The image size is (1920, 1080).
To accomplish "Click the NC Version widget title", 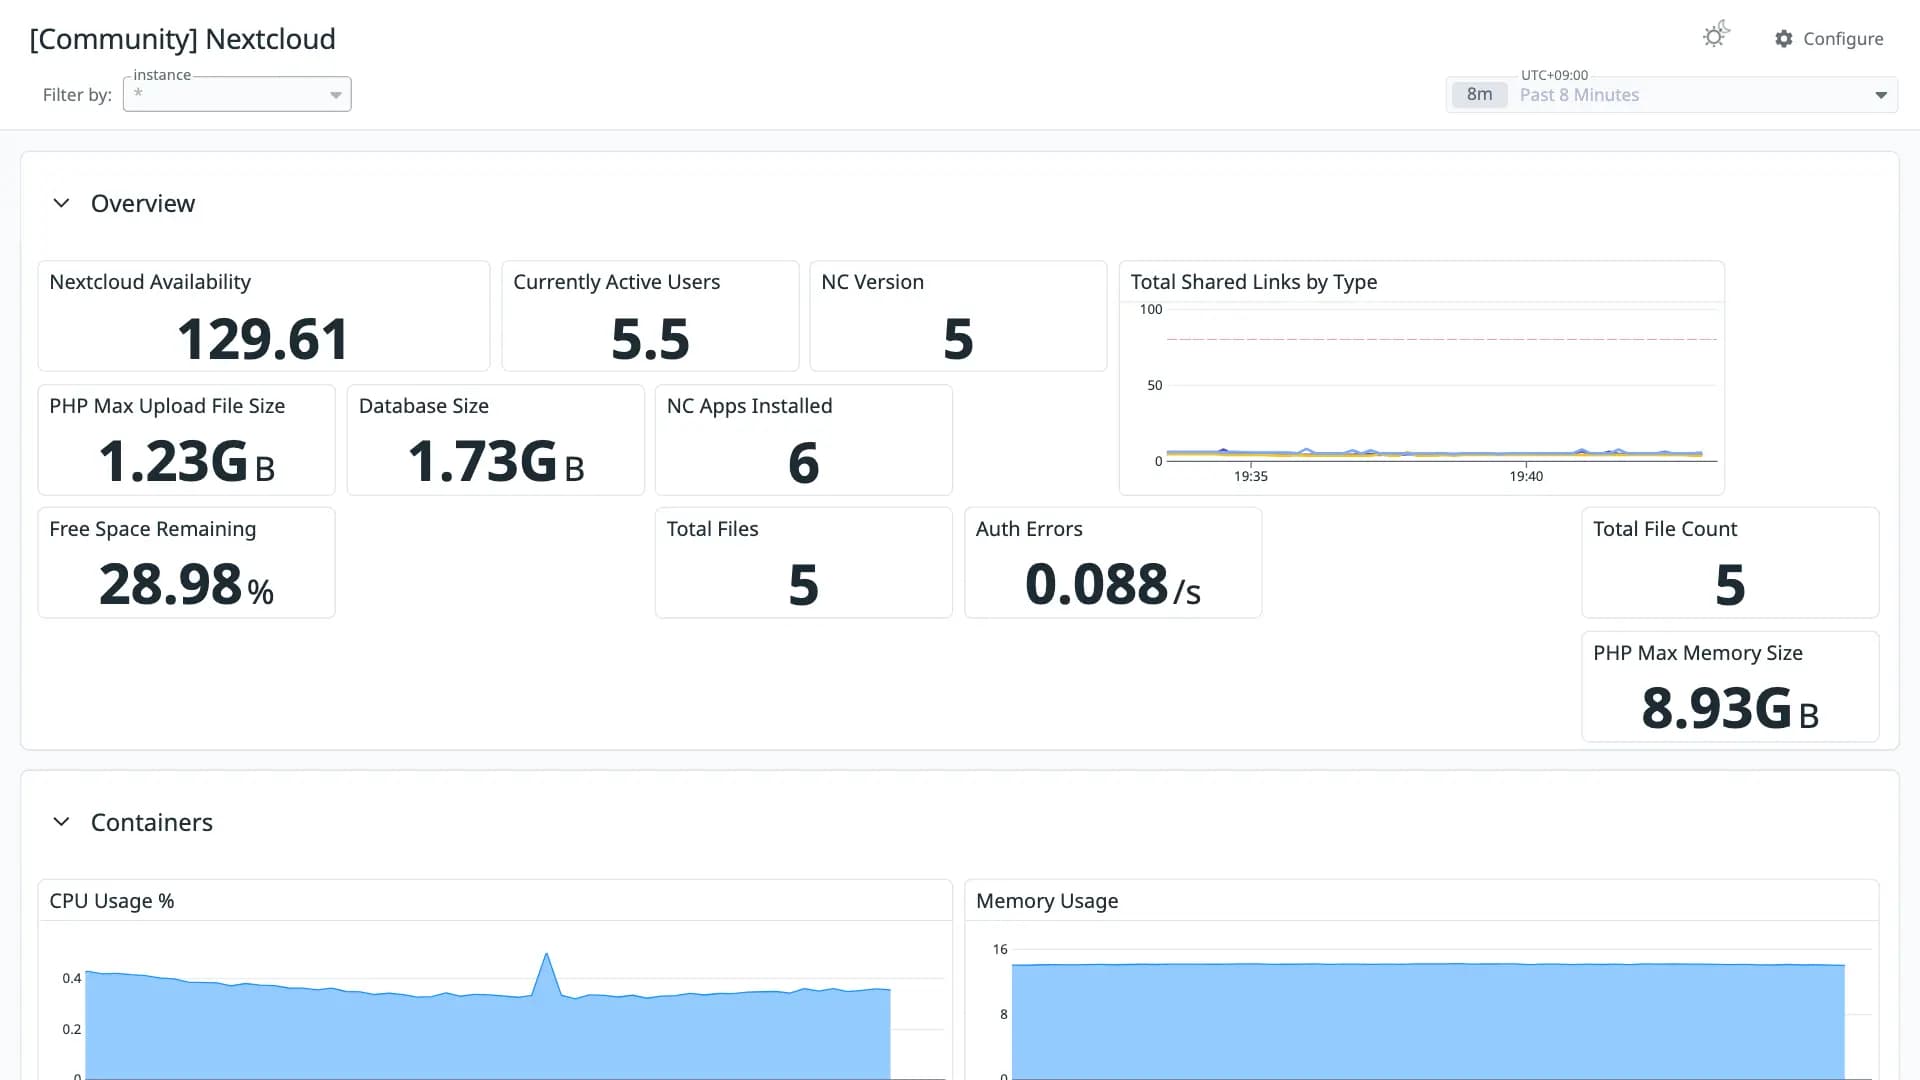I will [x=872, y=282].
